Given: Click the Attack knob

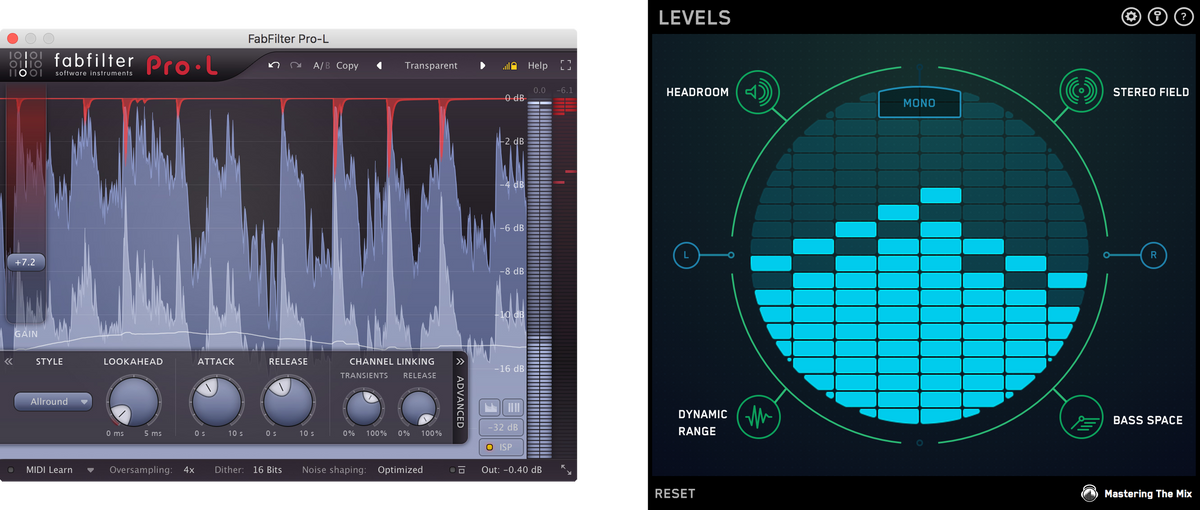Looking at the screenshot, I should tap(215, 401).
